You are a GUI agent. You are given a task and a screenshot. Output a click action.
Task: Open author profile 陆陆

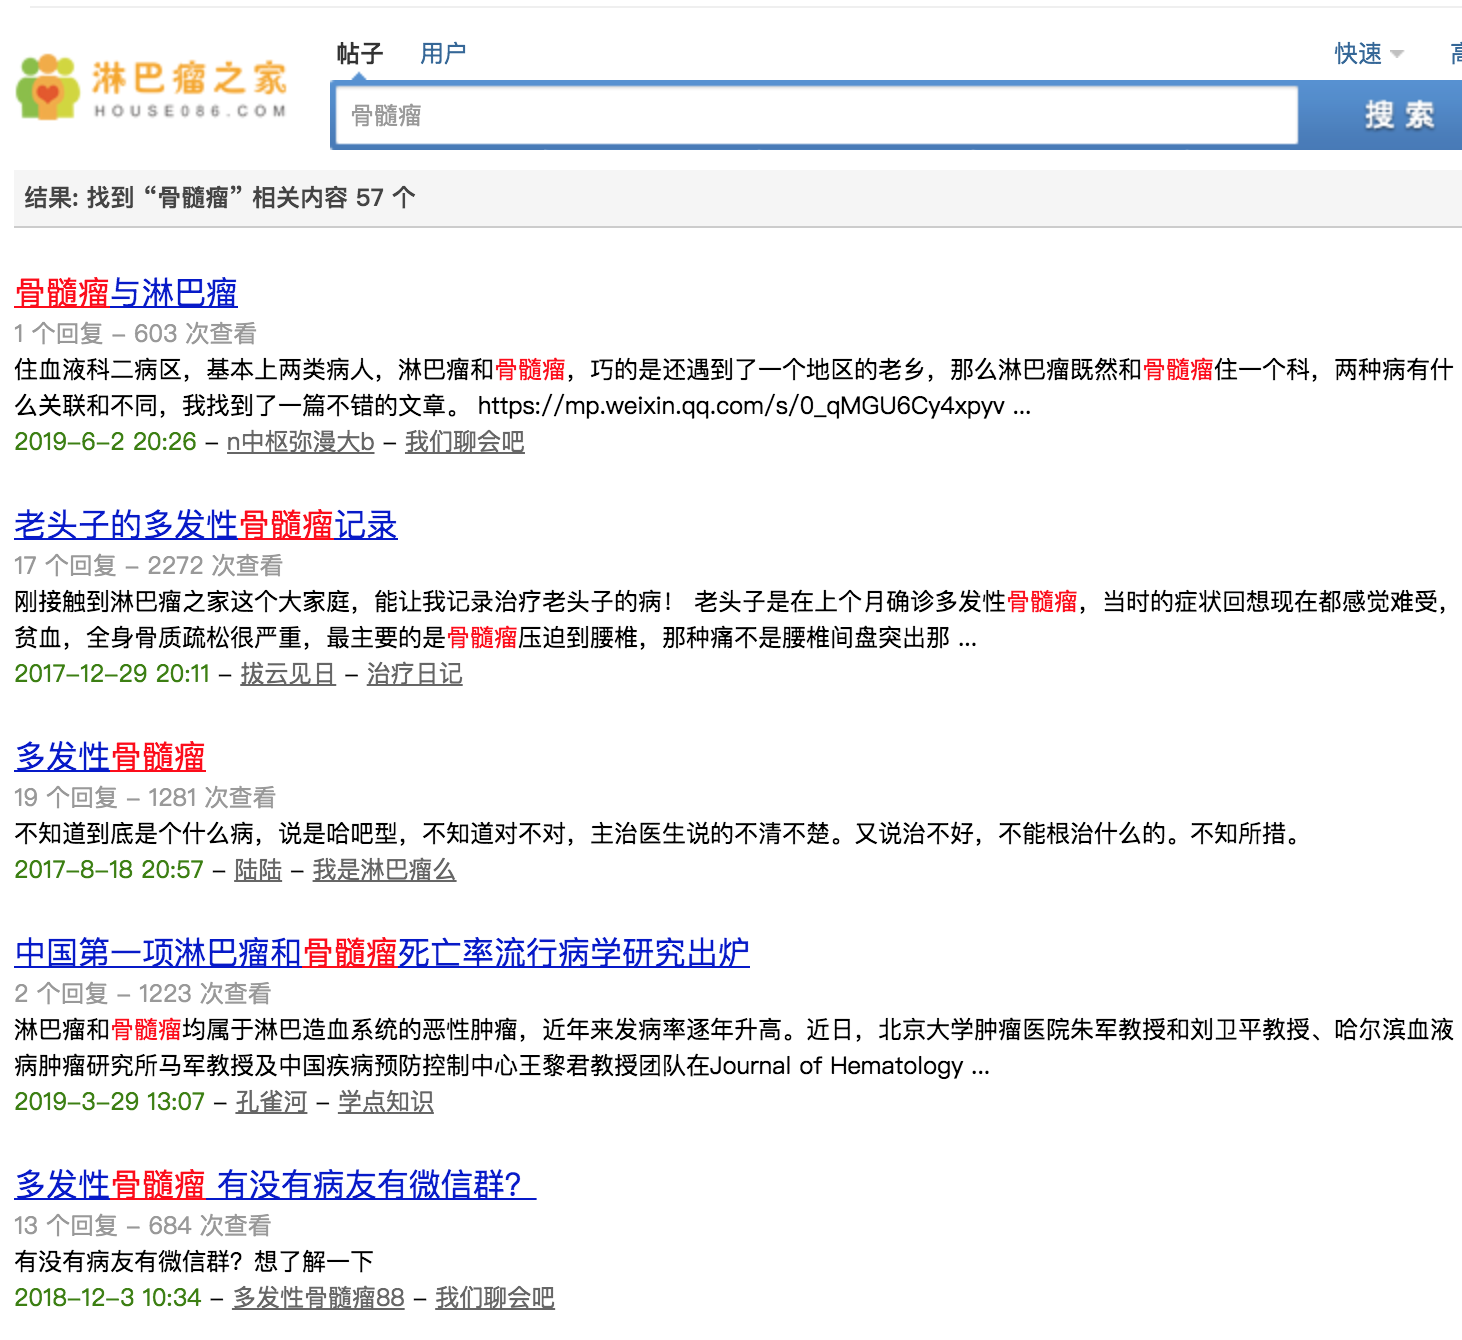258,870
